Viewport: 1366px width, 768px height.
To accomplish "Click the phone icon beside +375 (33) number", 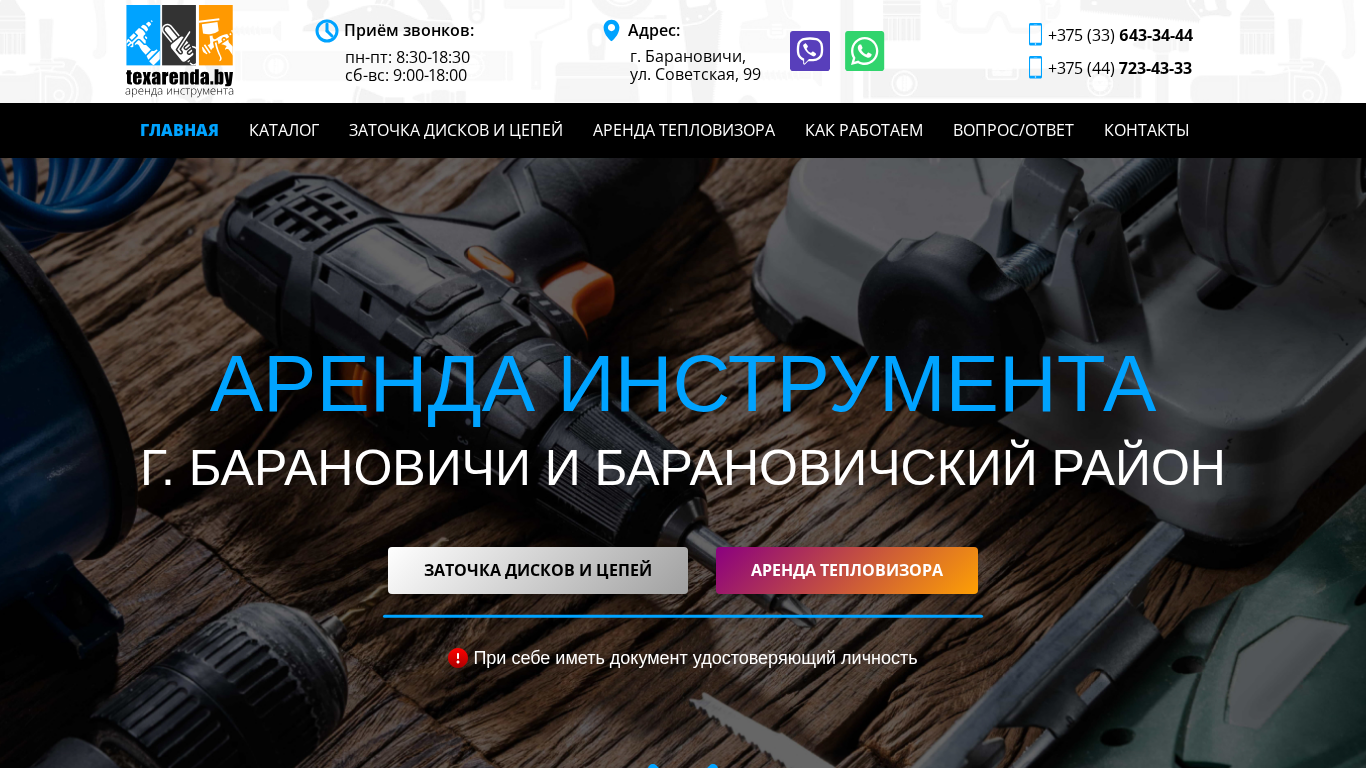I will coord(1035,35).
